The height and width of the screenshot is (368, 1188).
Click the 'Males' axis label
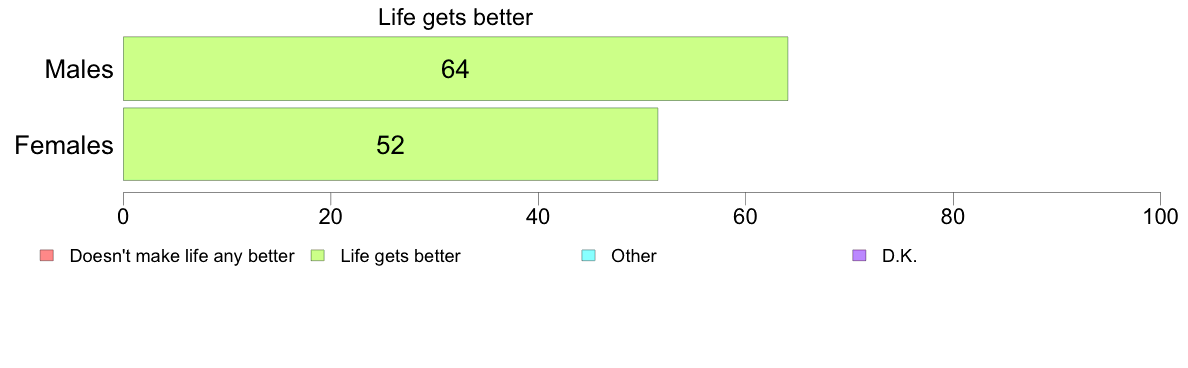click(79, 70)
